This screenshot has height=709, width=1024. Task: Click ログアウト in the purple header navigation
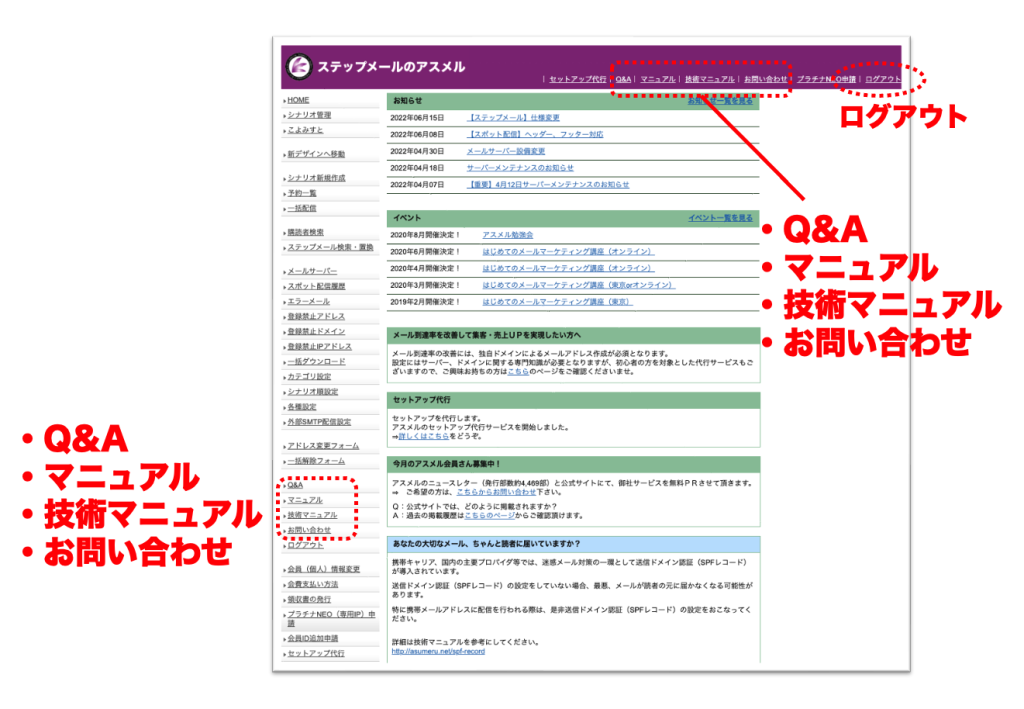coord(883,80)
